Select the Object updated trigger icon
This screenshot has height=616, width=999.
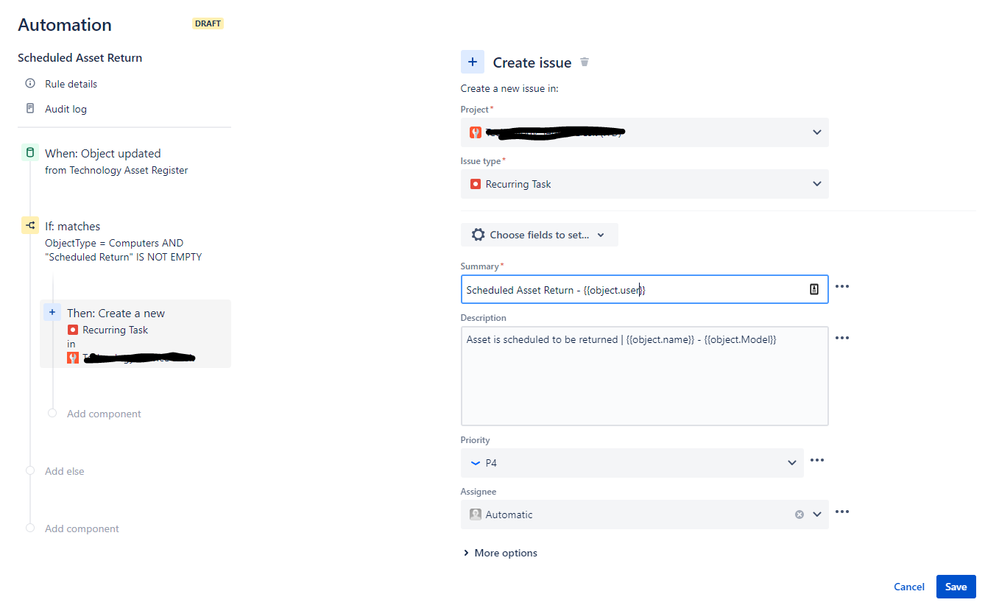[30, 153]
